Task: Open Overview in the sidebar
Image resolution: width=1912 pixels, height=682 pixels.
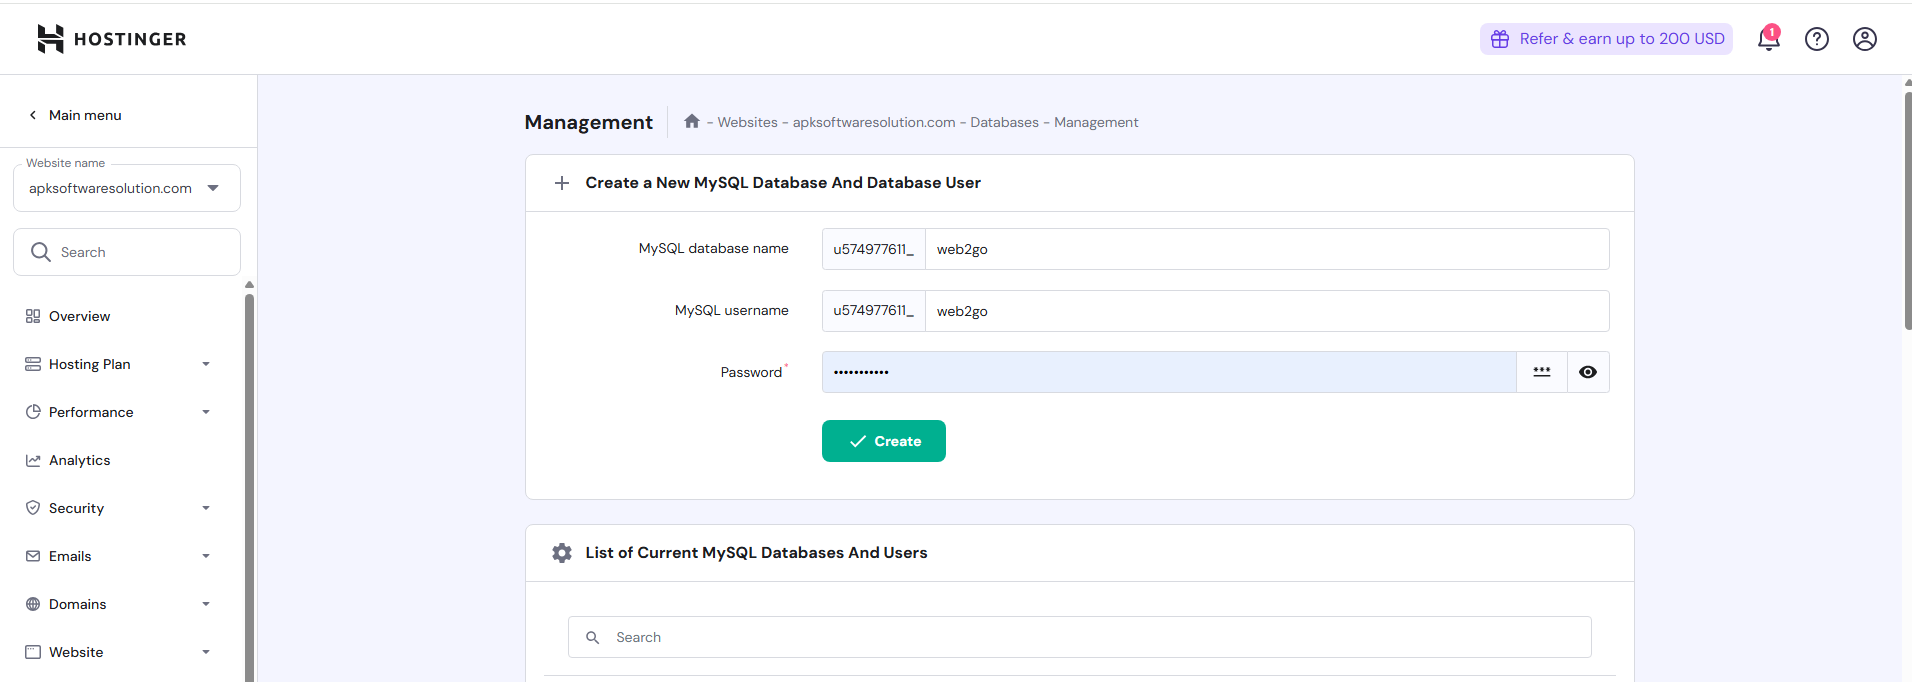Action: click(79, 316)
